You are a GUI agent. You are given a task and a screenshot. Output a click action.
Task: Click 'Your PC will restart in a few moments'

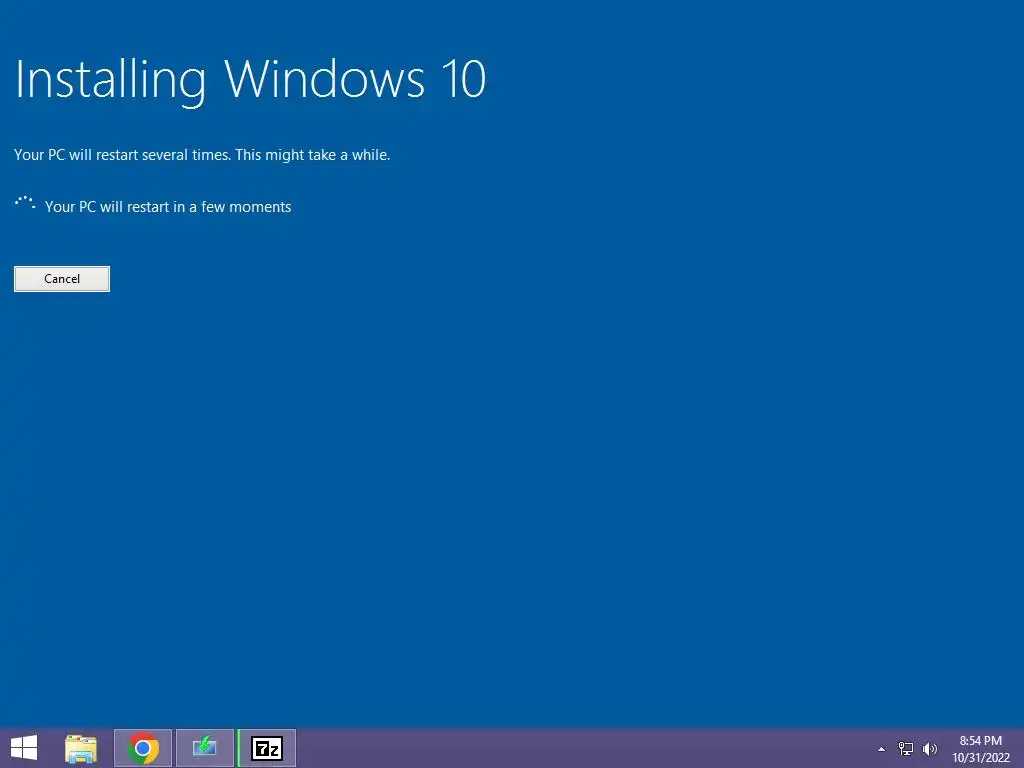[168, 207]
